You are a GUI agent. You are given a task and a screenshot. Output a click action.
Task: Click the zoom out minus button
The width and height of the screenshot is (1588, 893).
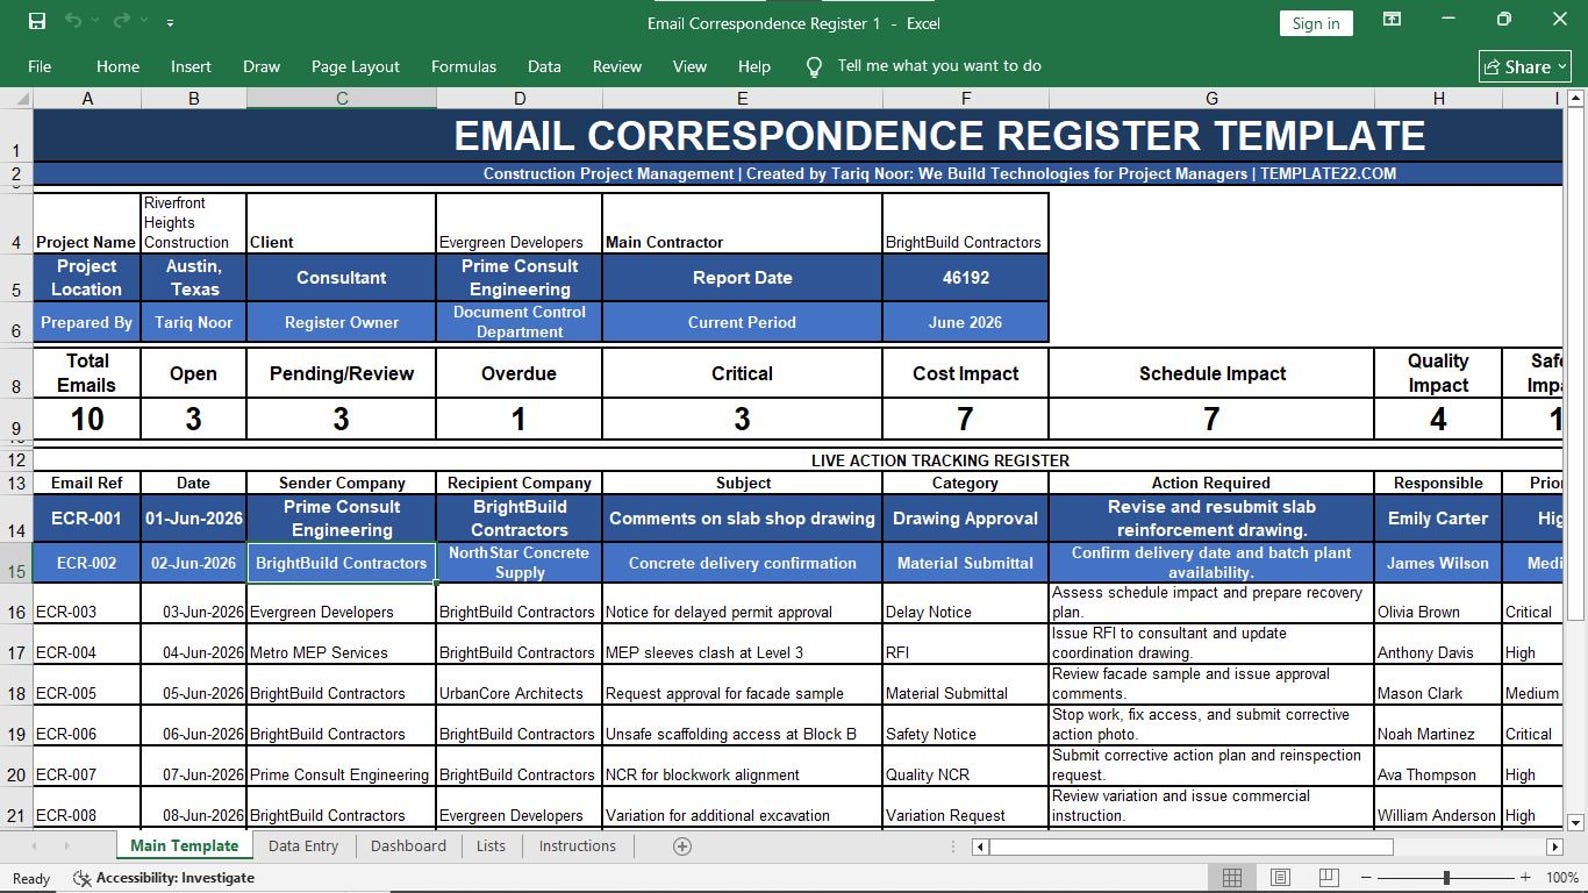click(1366, 877)
